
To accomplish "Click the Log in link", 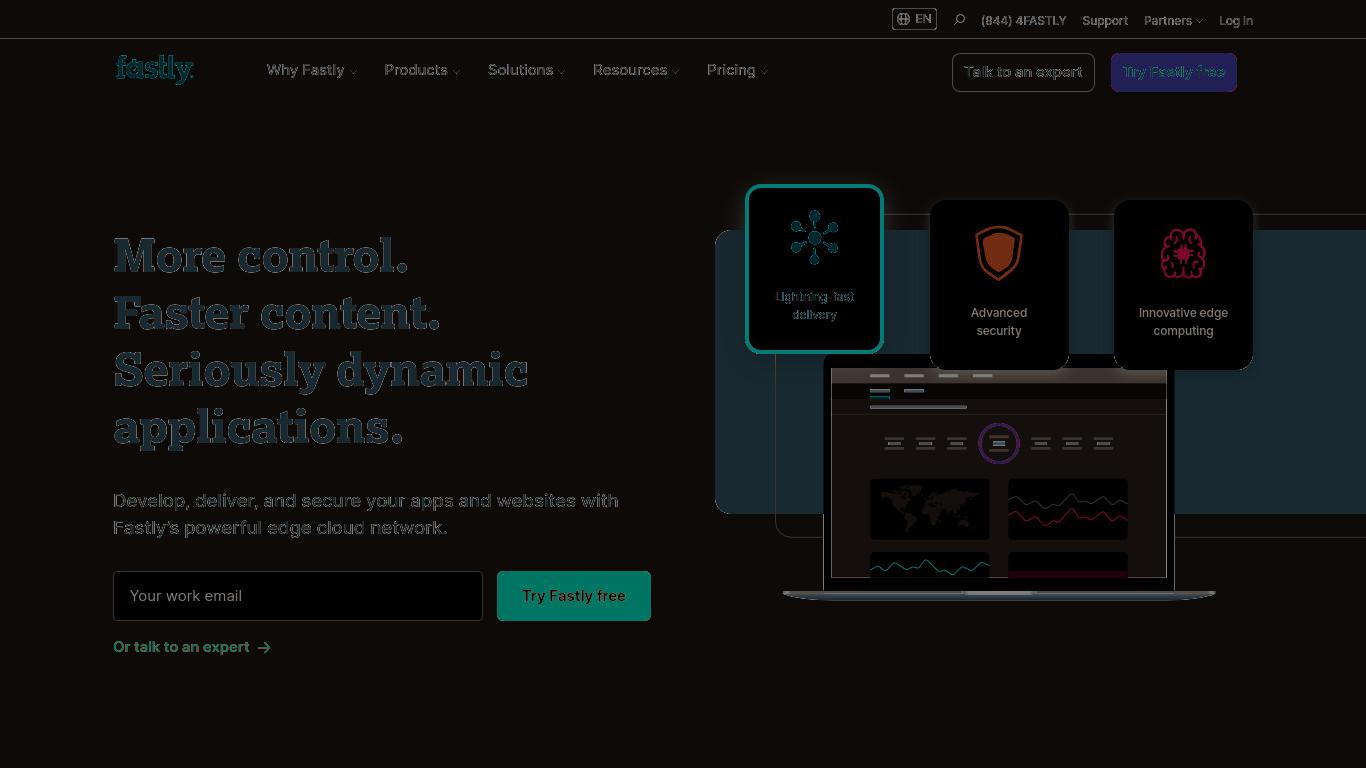I will click(1236, 20).
